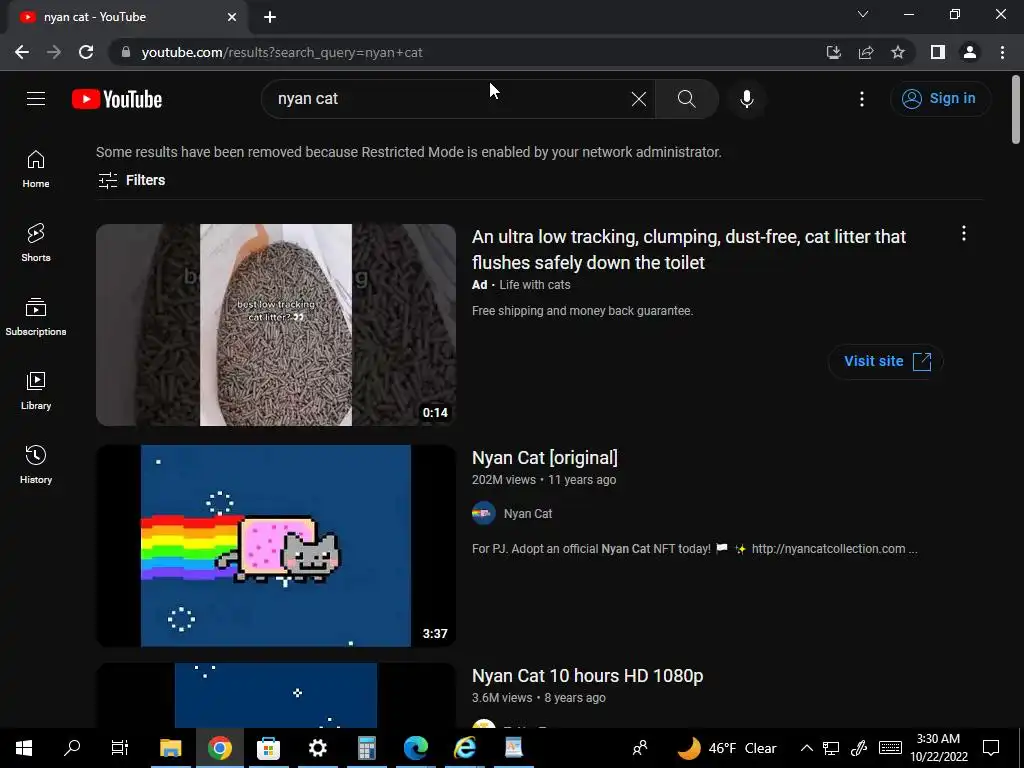Show hidden system tray icons
This screenshot has width=1024, height=768.
[807, 748]
